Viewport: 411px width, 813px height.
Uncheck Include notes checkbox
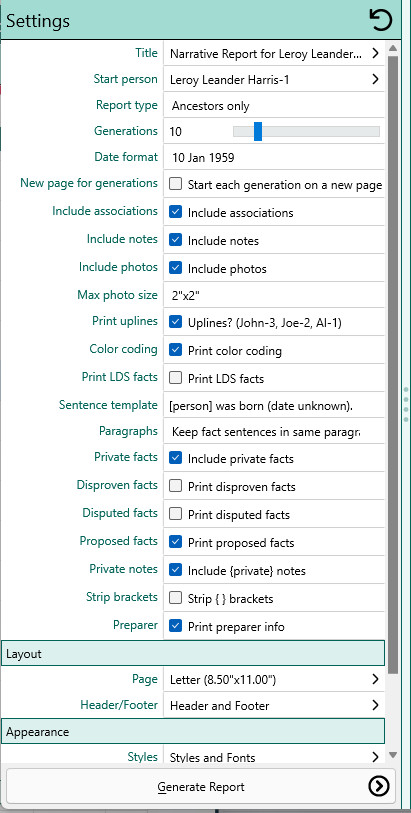click(x=176, y=240)
